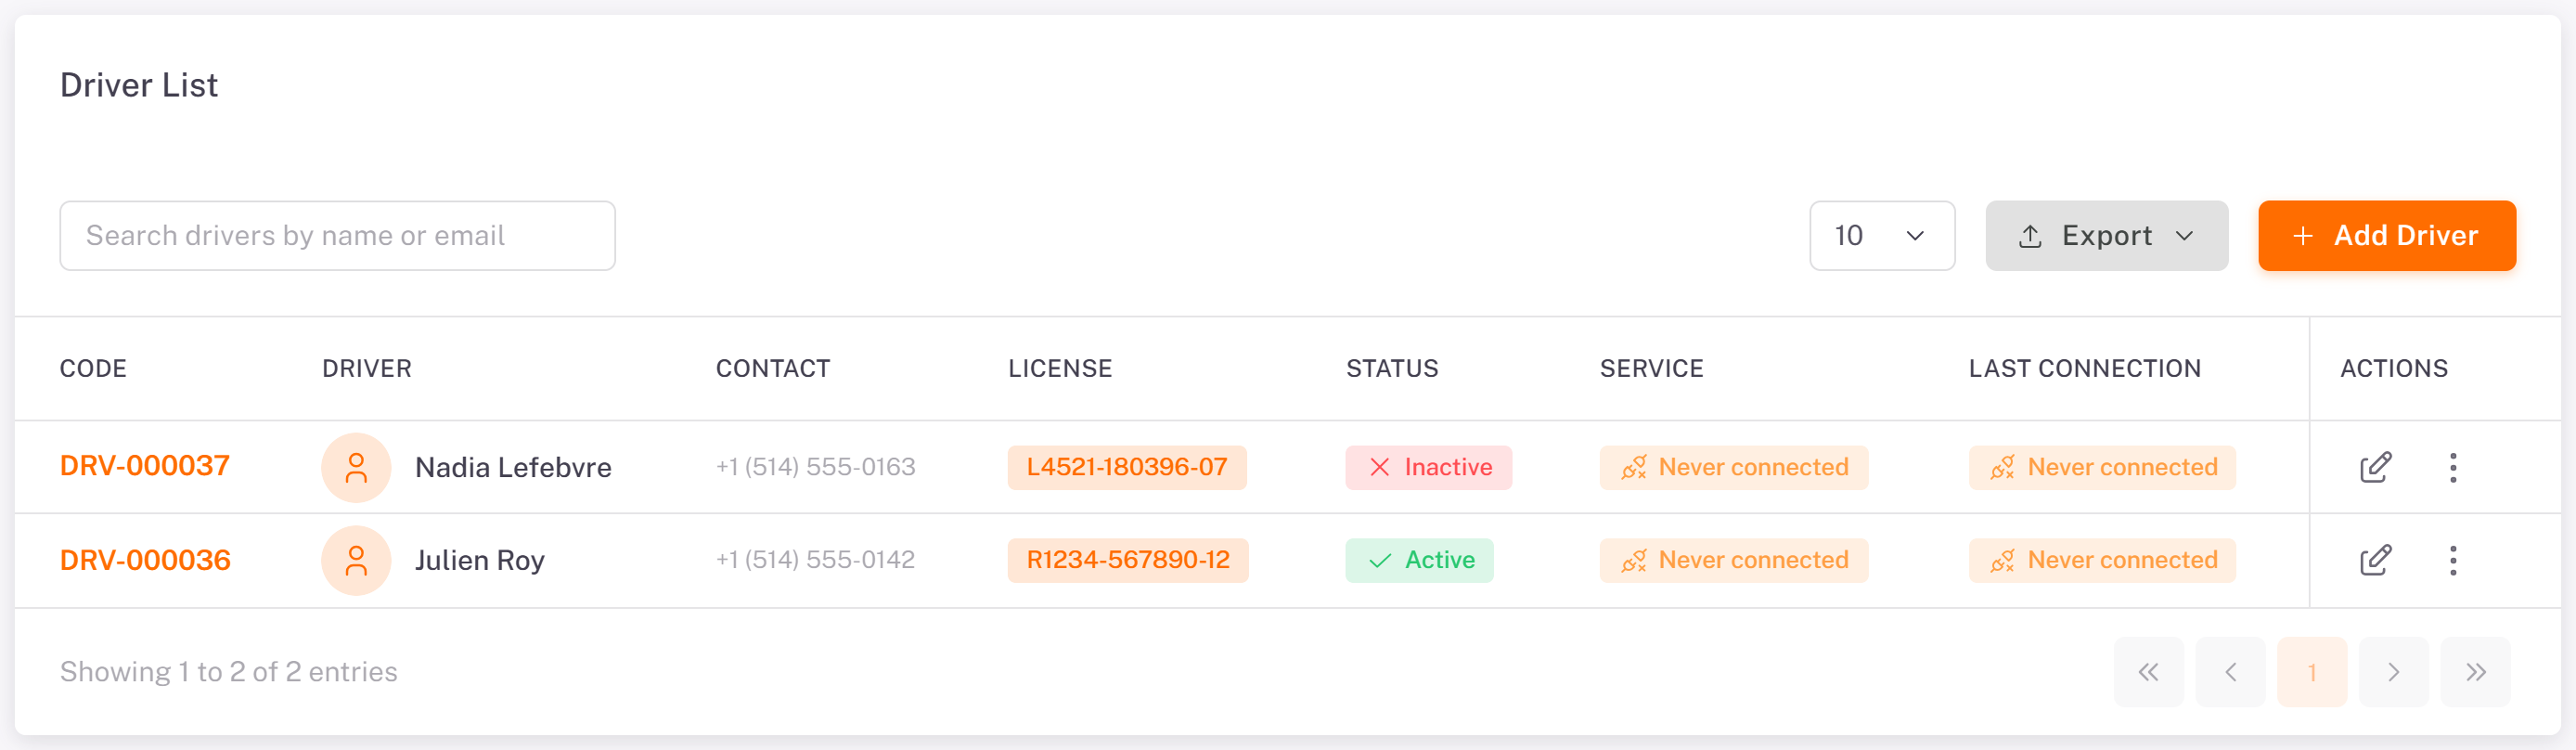2576x750 pixels.
Task: Sort by the STATUS column header
Action: 1392,368
